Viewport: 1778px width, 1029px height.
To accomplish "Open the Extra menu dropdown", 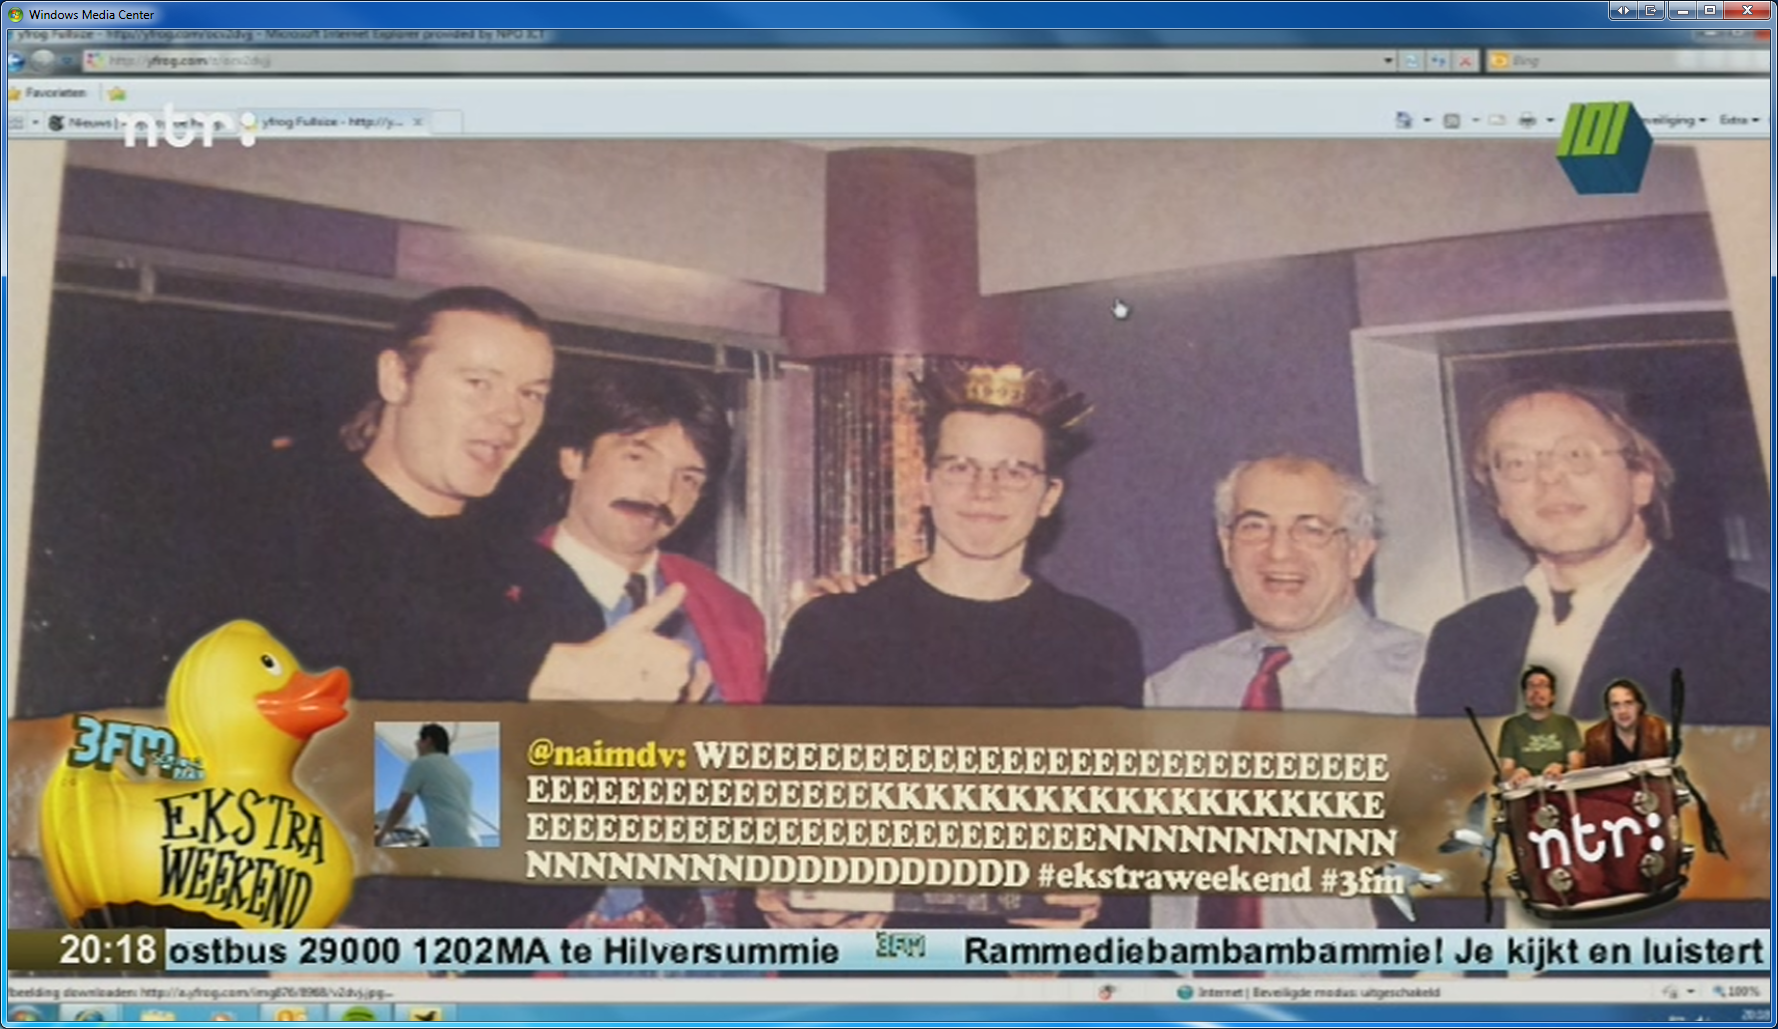I will (x=1738, y=120).
